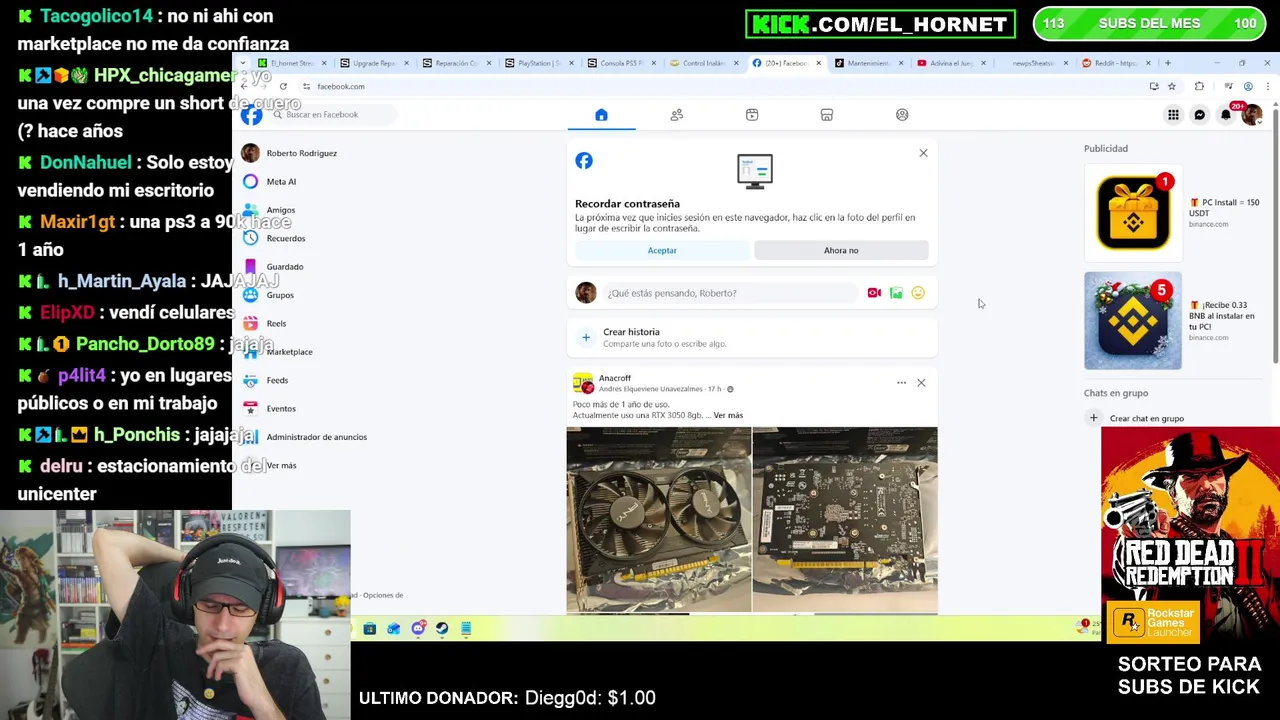The height and width of the screenshot is (720, 1280).
Task: Open Steam from the taskbar
Action: tap(442, 629)
